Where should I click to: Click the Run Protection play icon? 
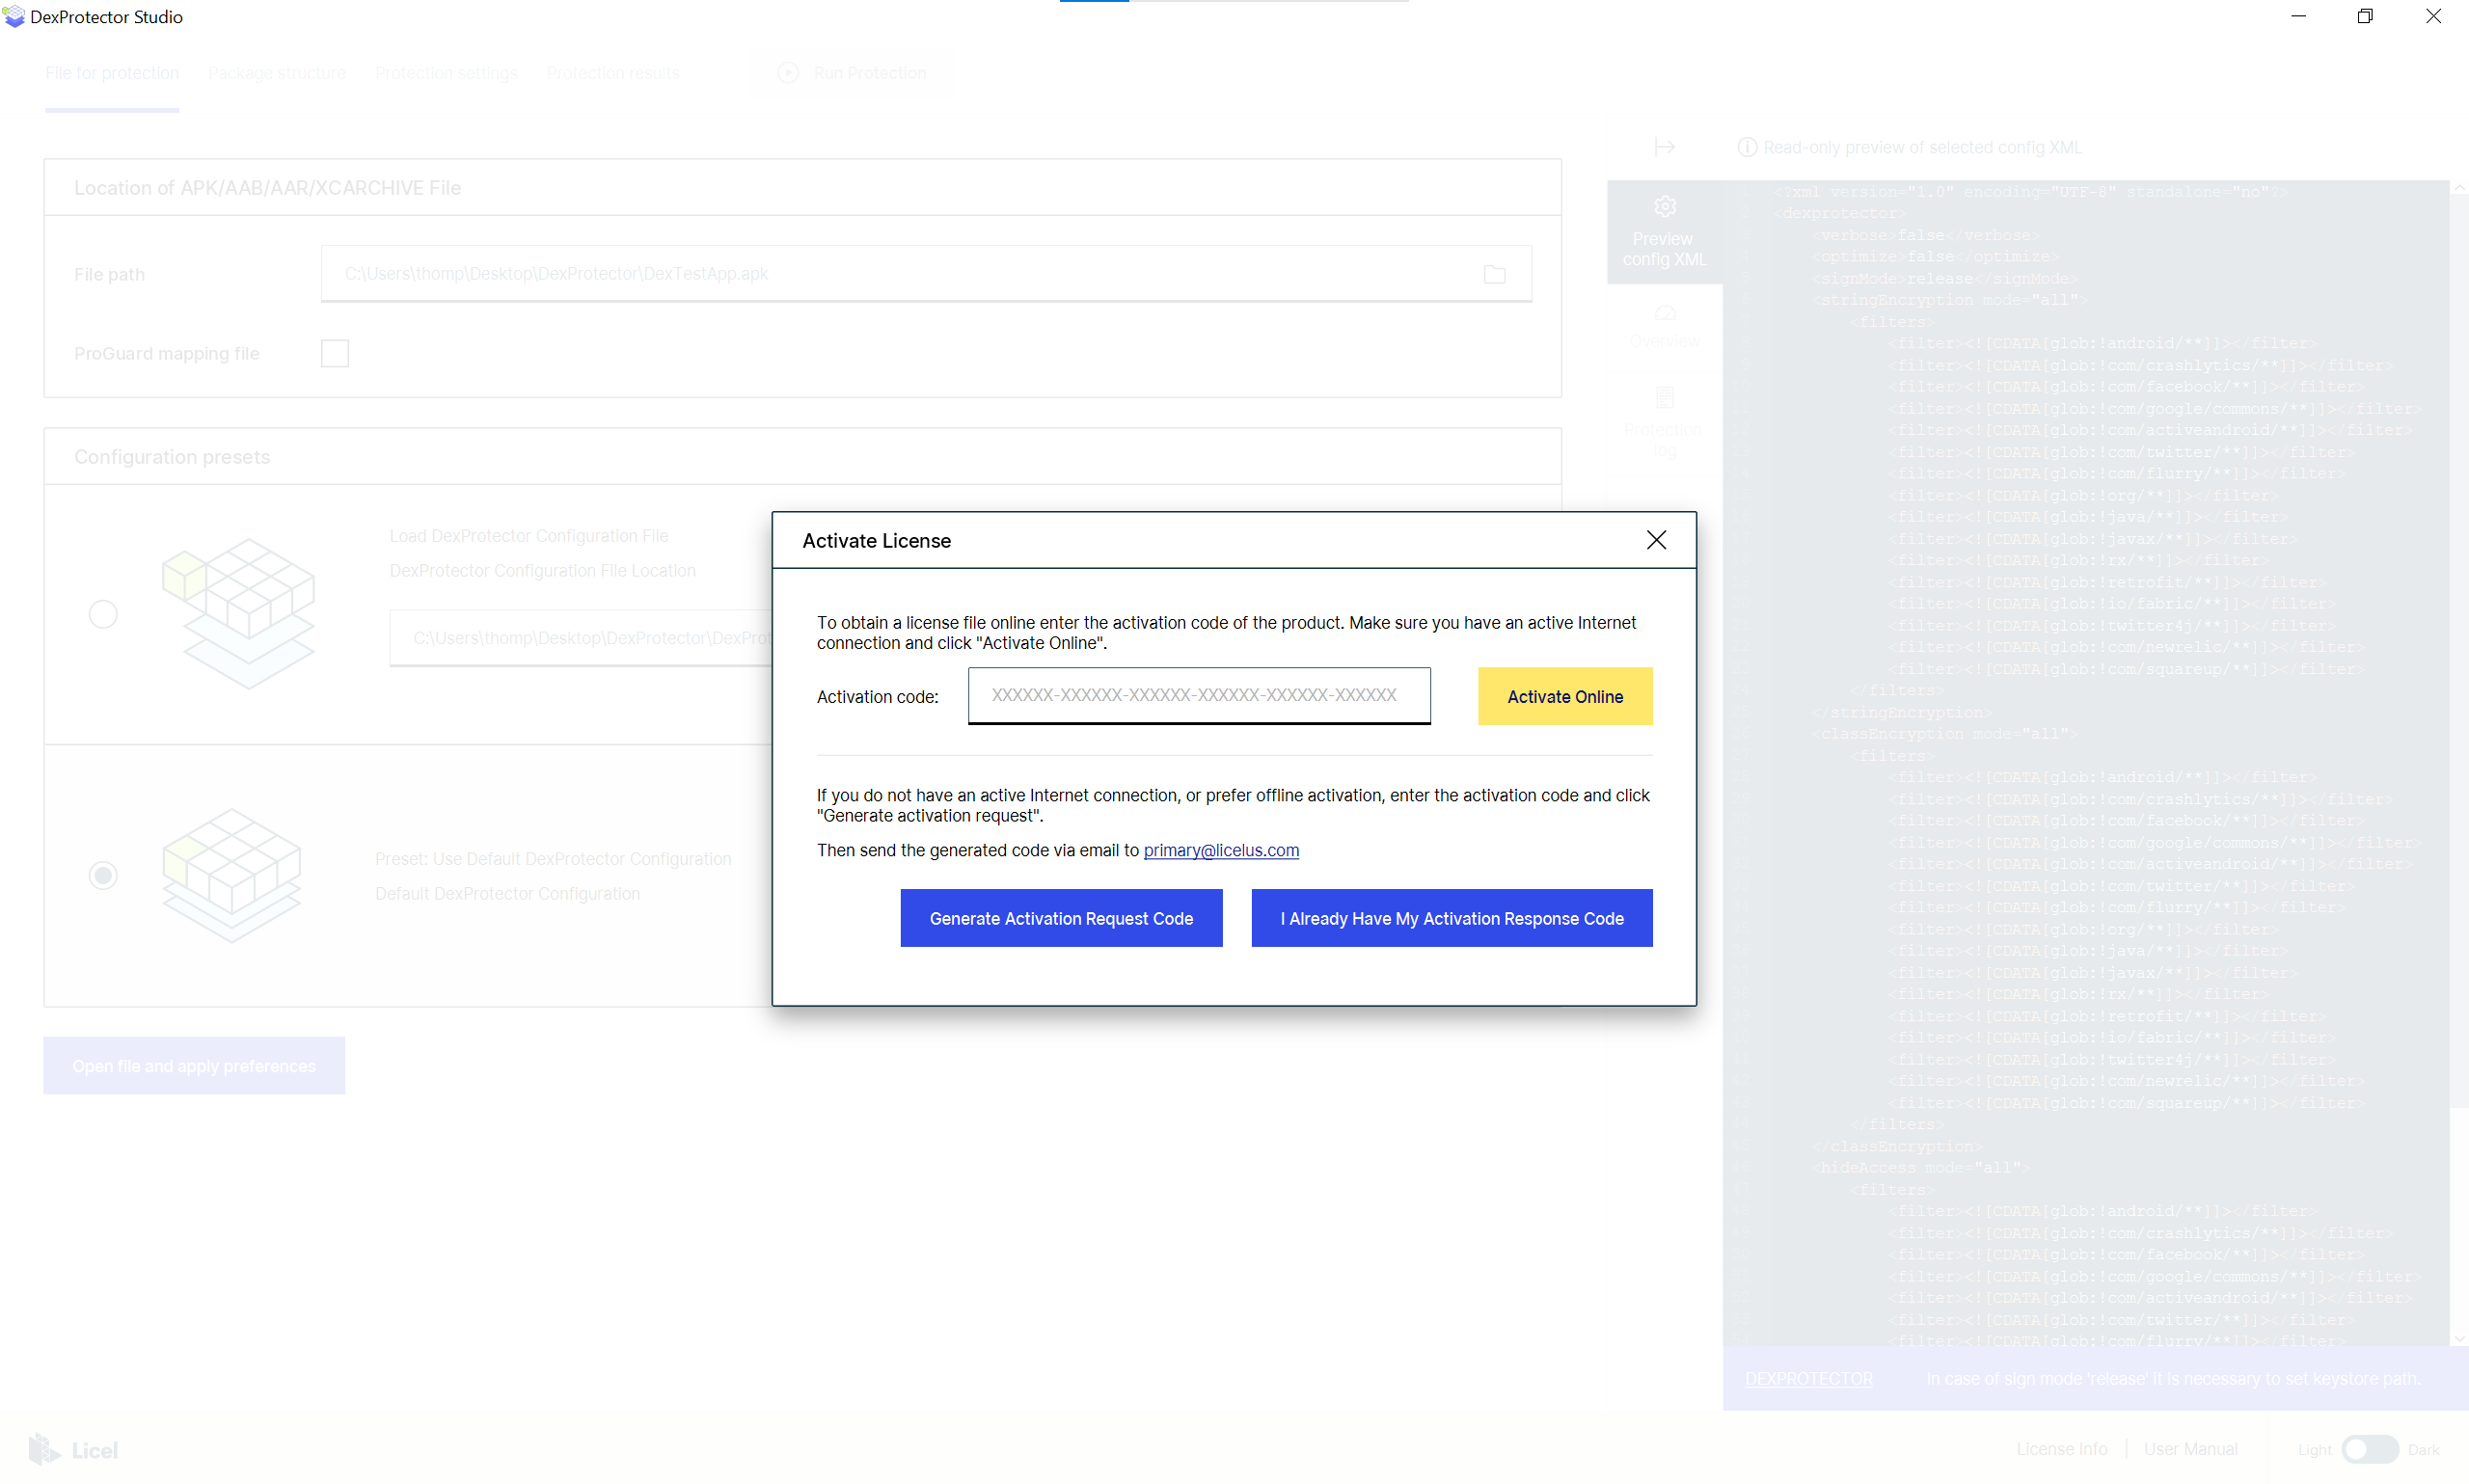pos(788,73)
